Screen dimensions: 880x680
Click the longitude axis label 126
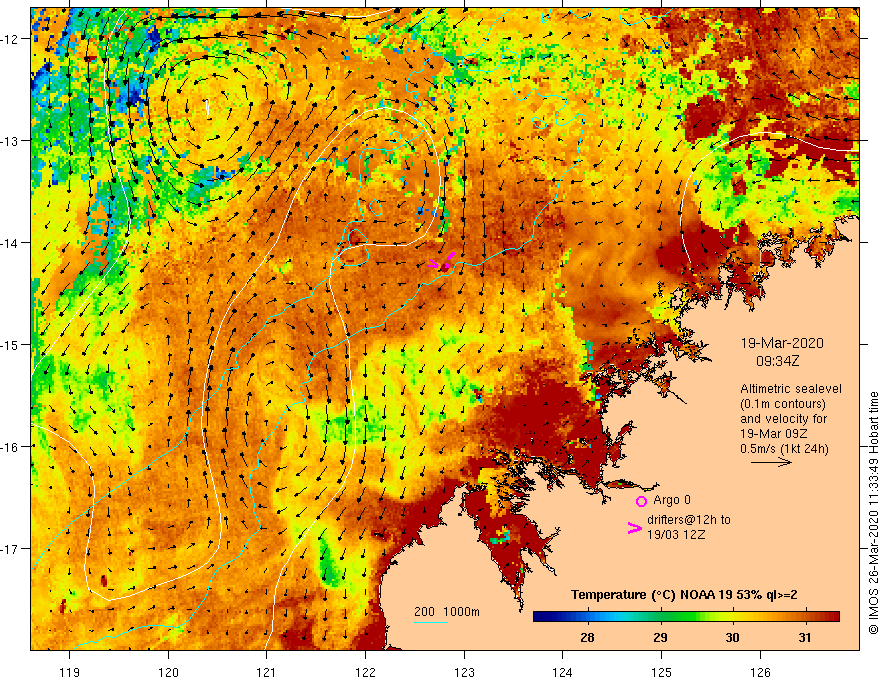760,672
